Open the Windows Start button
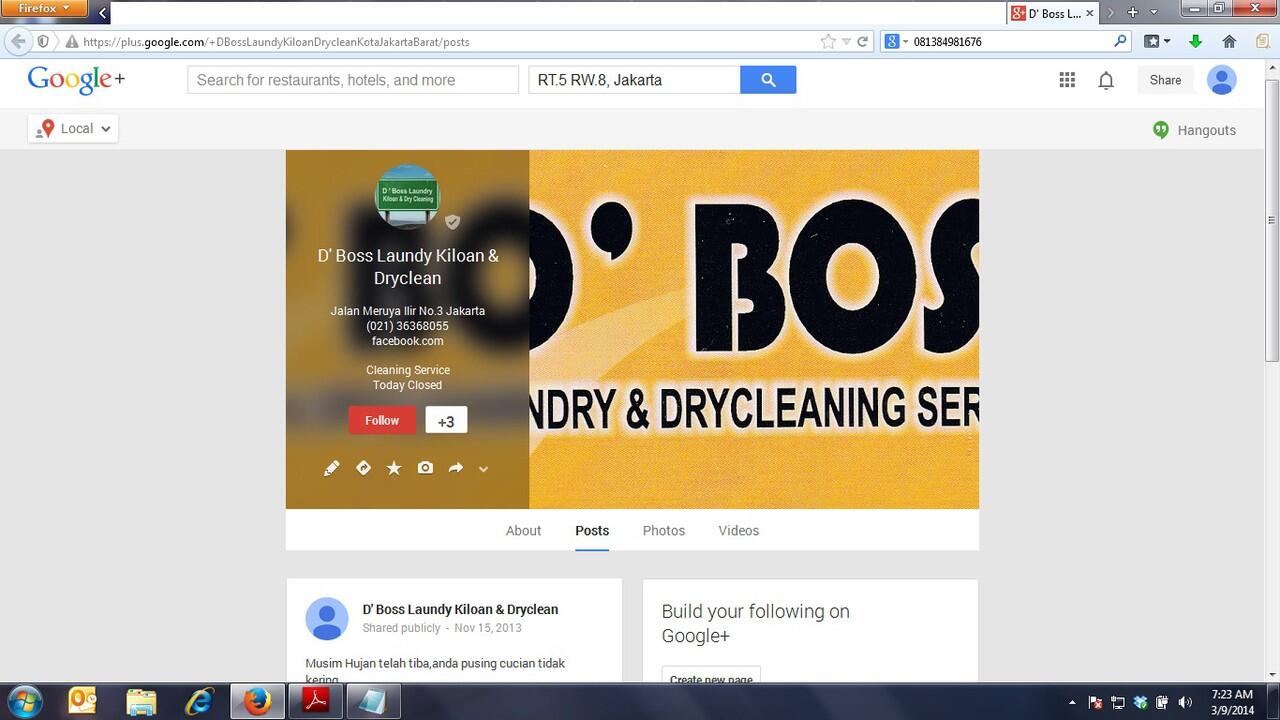 pos(24,701)
